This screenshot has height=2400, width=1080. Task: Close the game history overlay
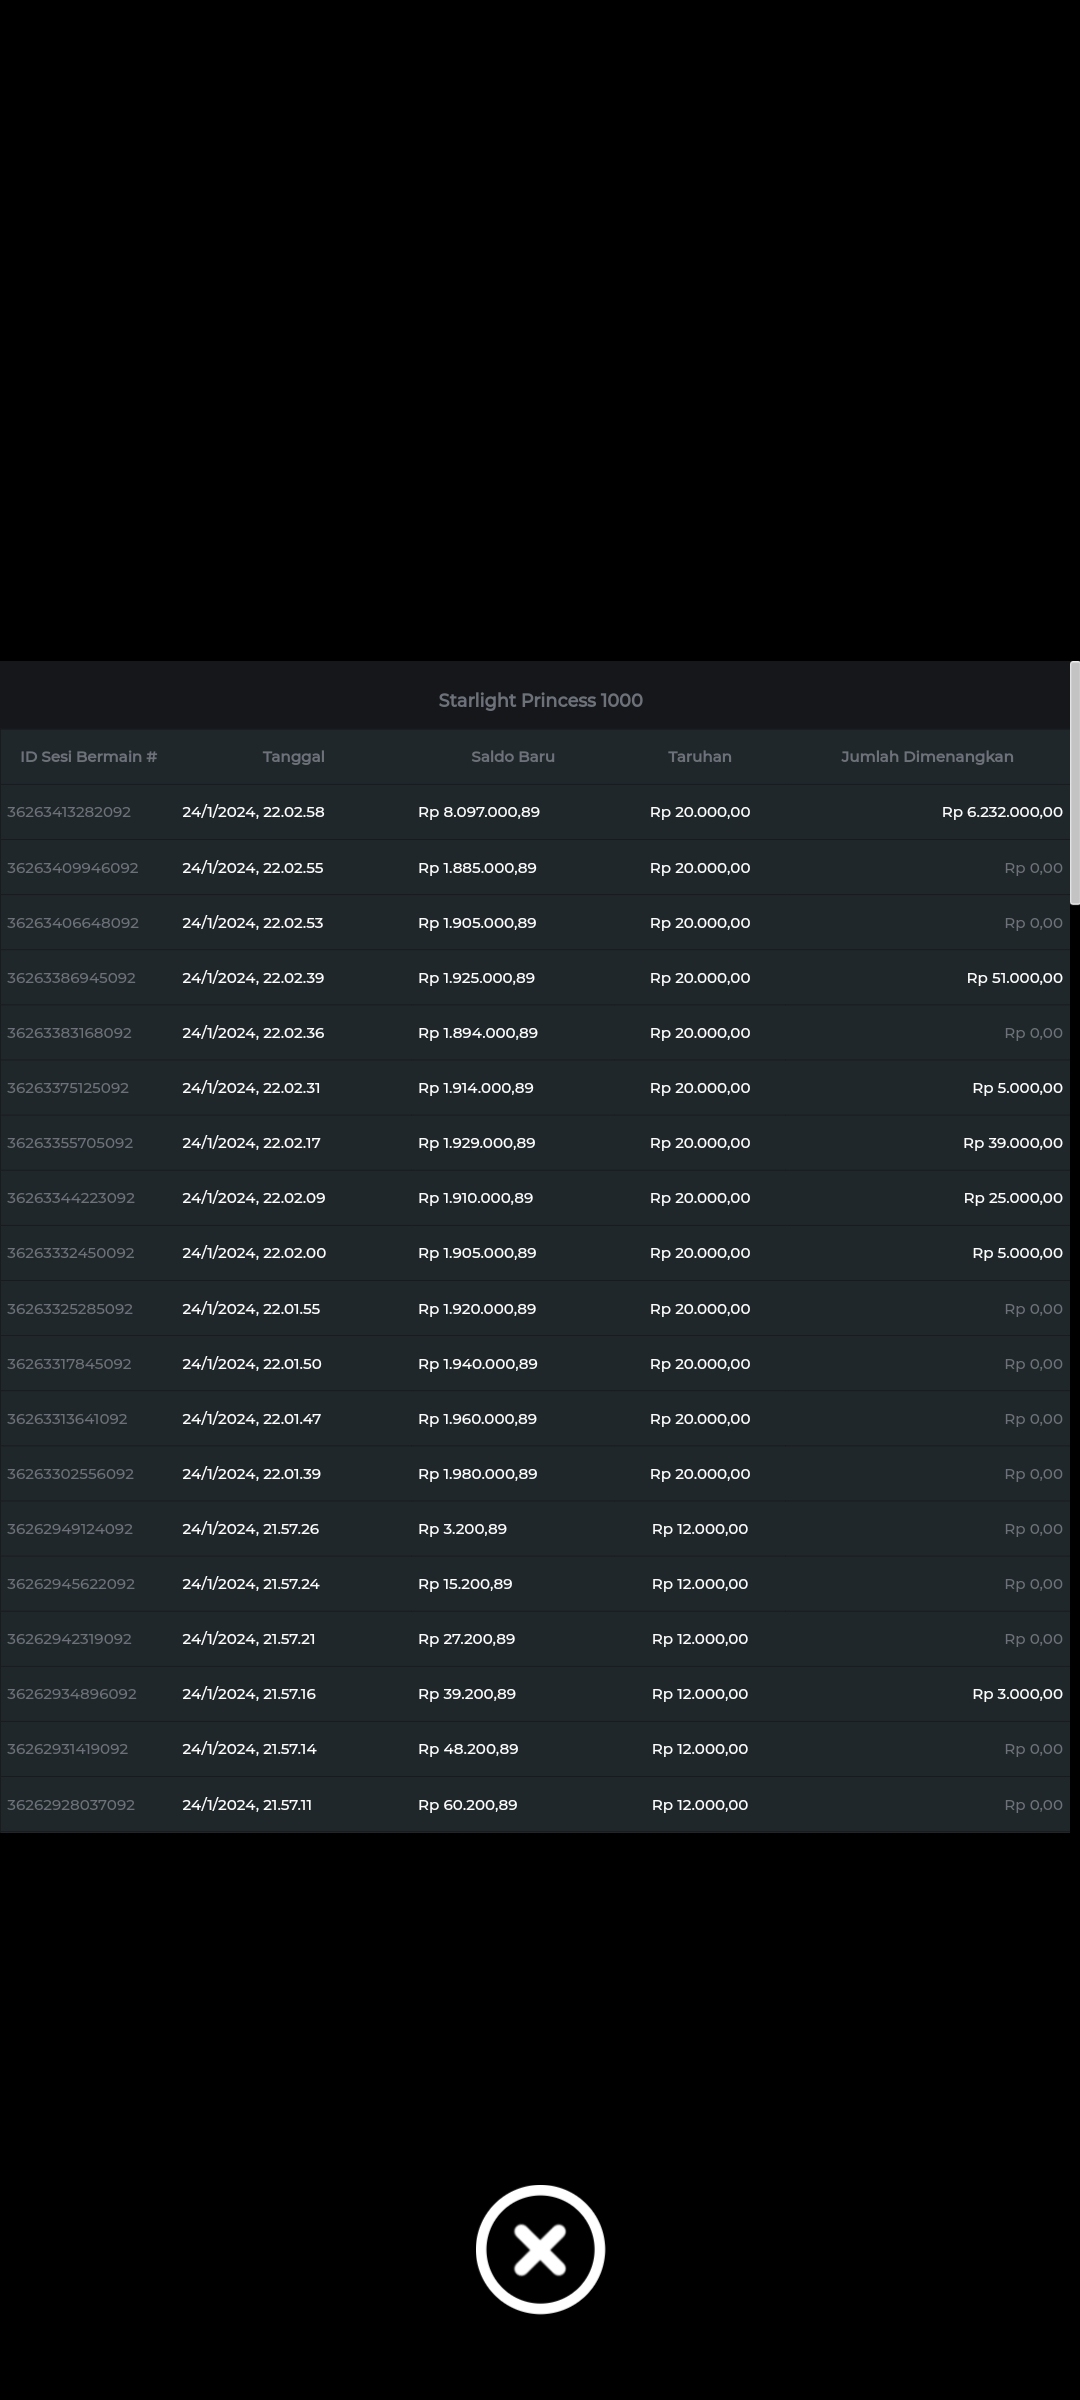point(540,2249)
